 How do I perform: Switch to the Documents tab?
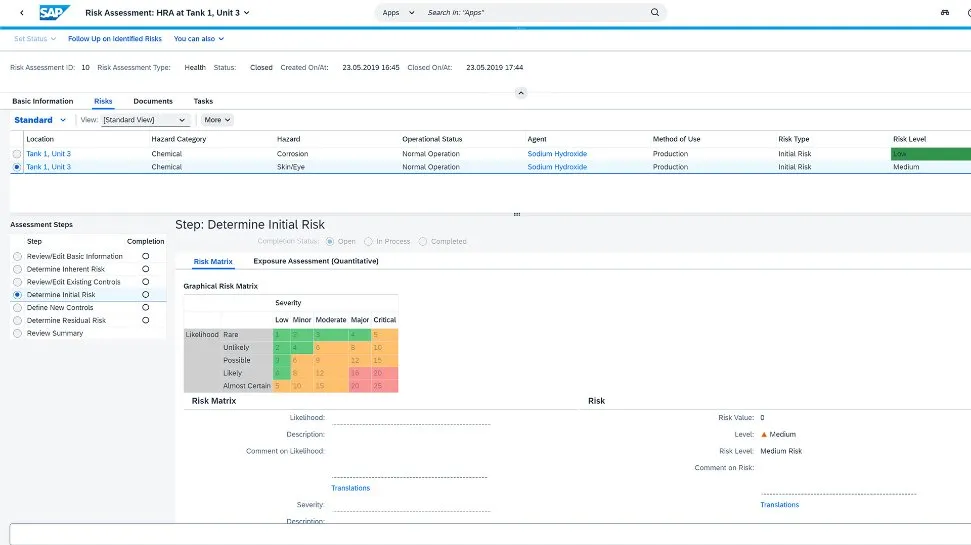click(x=153, y=101)
